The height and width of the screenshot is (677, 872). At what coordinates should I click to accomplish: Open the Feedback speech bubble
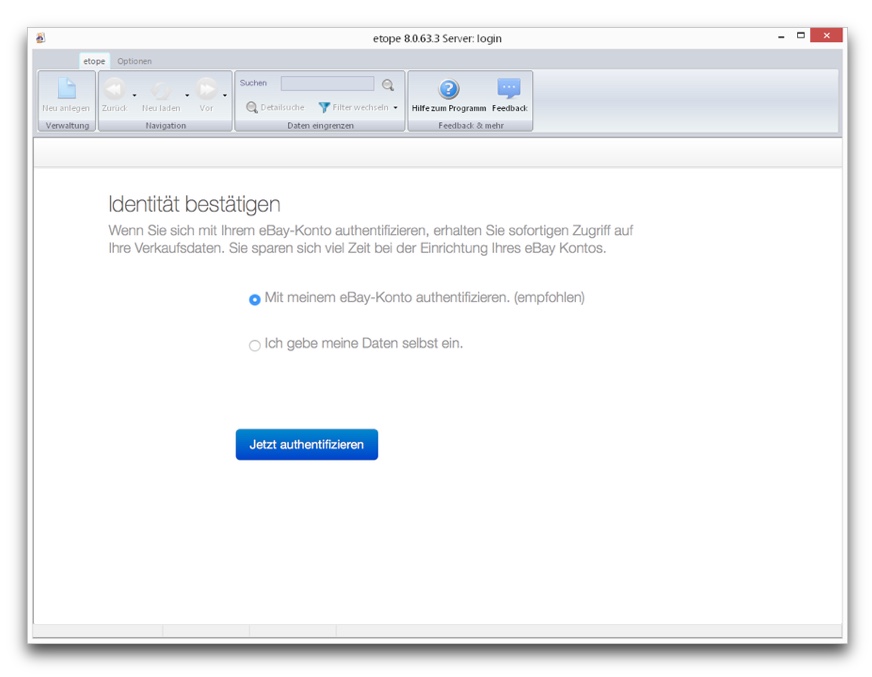509,89
